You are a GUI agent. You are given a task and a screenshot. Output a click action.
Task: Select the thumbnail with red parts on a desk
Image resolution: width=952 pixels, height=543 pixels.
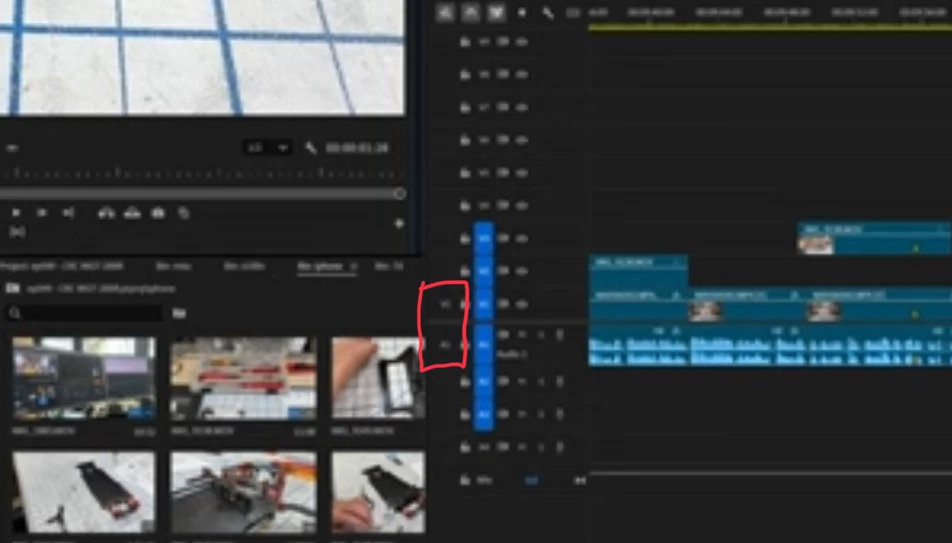[243, 378]
